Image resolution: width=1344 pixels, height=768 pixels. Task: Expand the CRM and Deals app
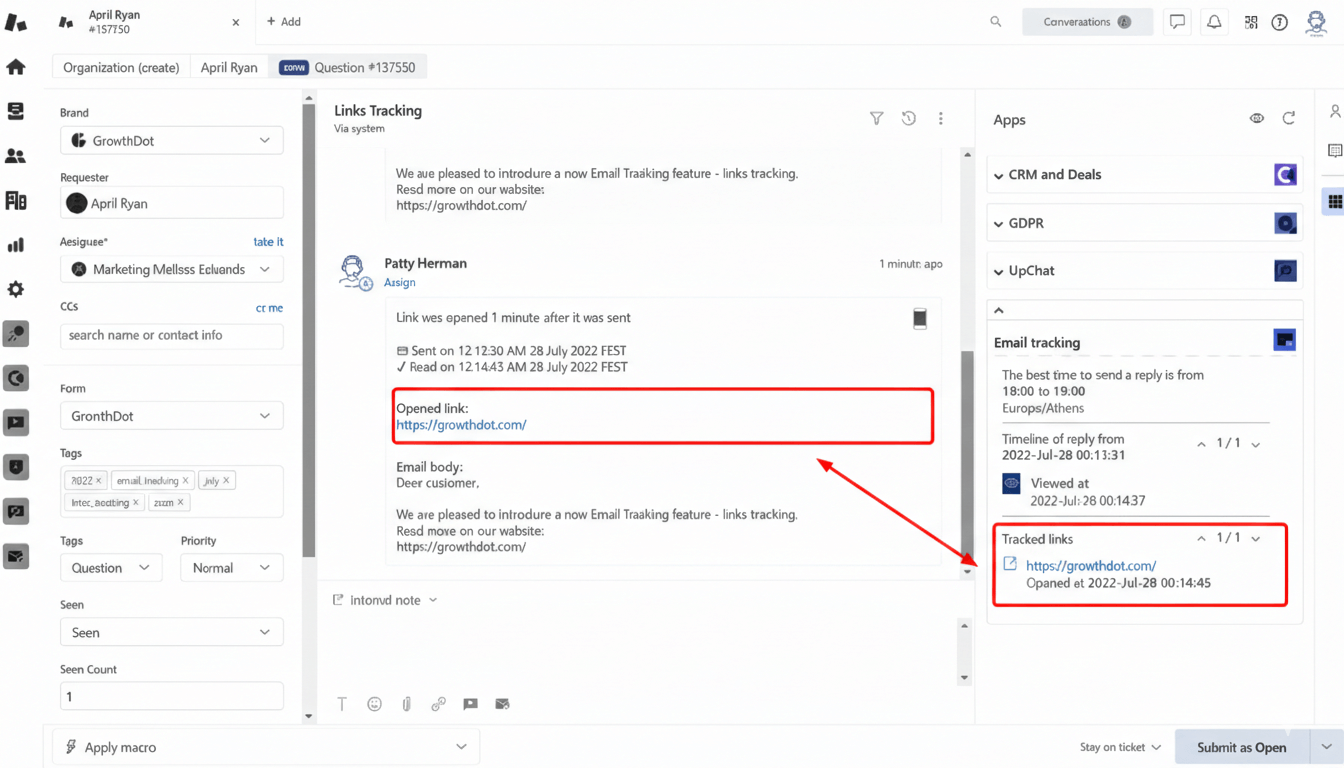[1054, 175]
